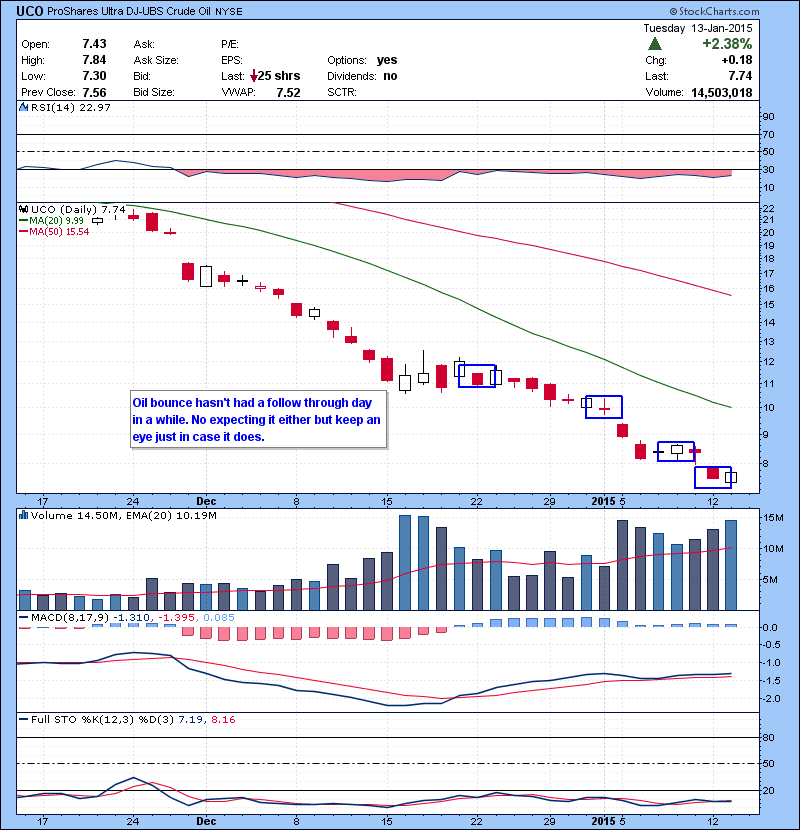Click the oil bounce annotation text box
Viewport: 800px width, 830px height.
coord(258,420)
